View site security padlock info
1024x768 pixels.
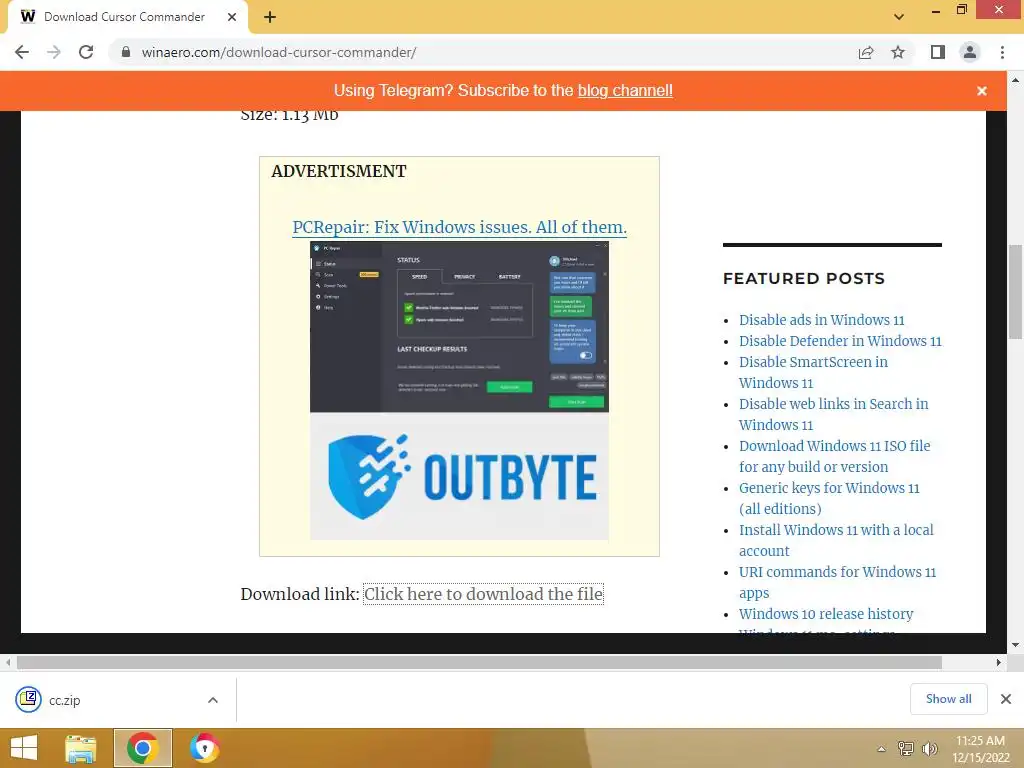click(126, 52)
